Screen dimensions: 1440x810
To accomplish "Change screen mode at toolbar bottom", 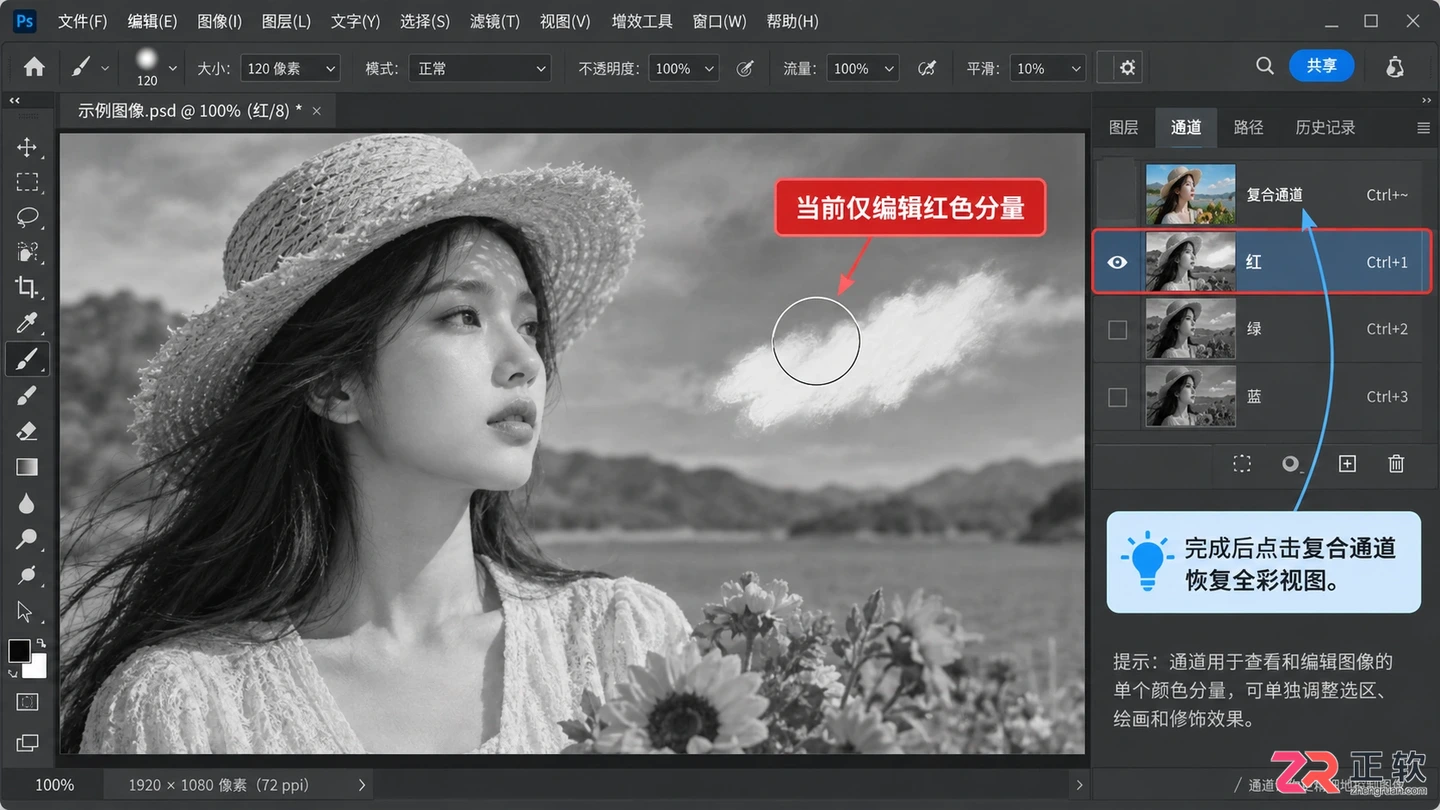I will (27, 742).
